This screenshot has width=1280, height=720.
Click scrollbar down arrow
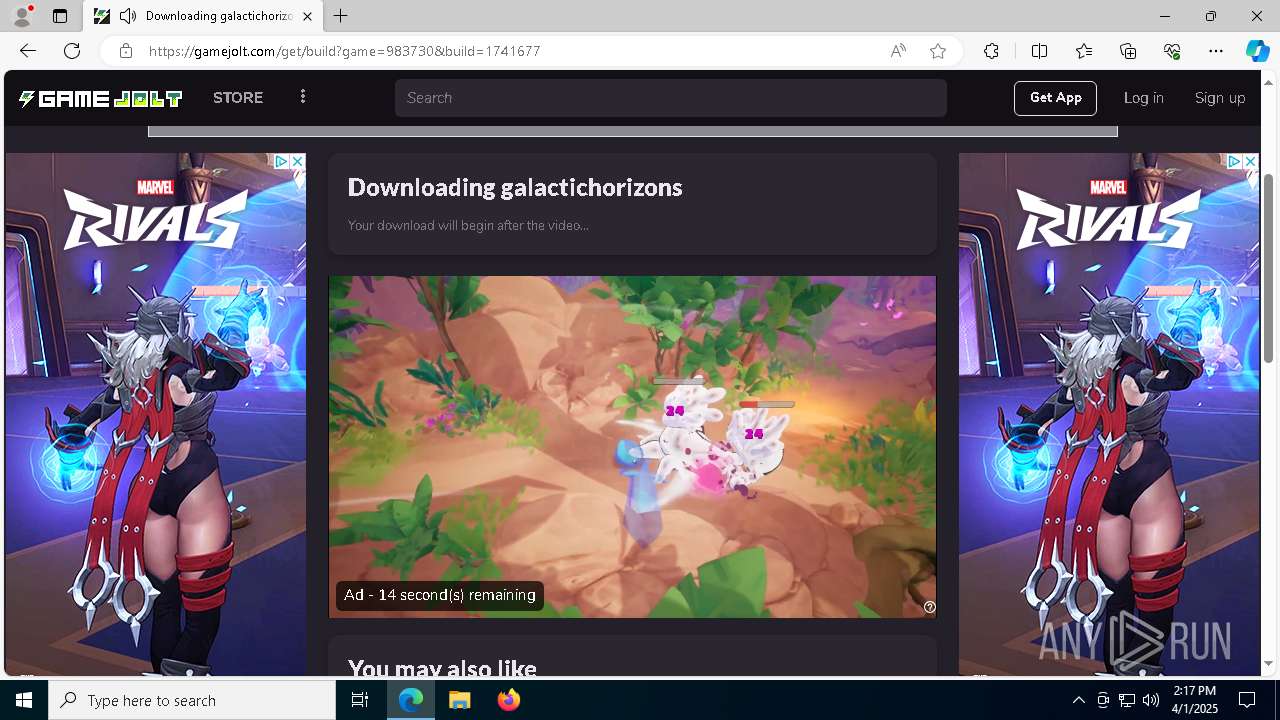(x=1269, y=663)
